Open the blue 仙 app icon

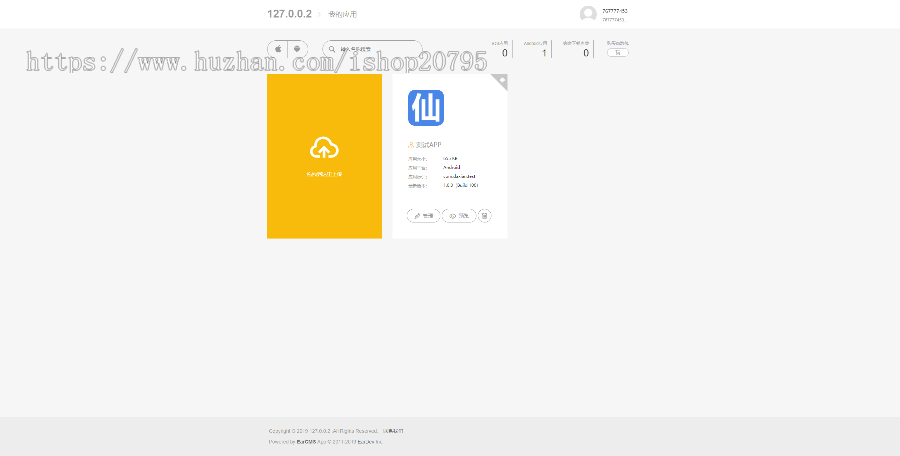[426, 108]
